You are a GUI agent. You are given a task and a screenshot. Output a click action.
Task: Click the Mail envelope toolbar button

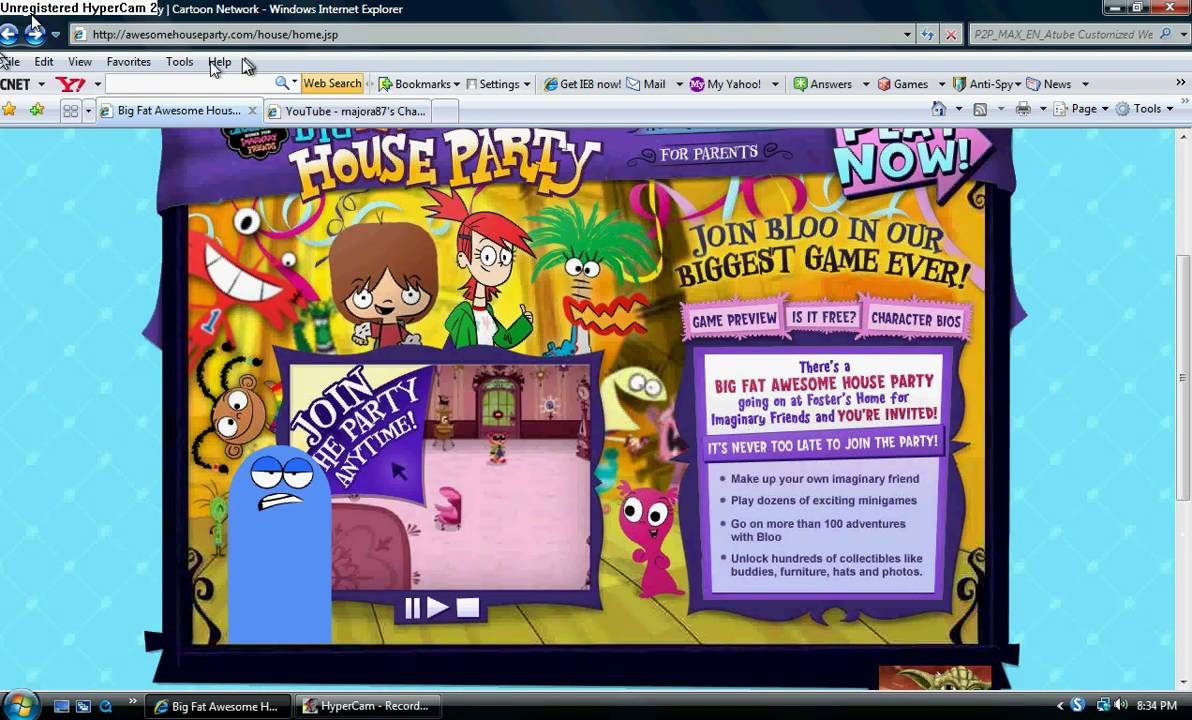(646, 84)
